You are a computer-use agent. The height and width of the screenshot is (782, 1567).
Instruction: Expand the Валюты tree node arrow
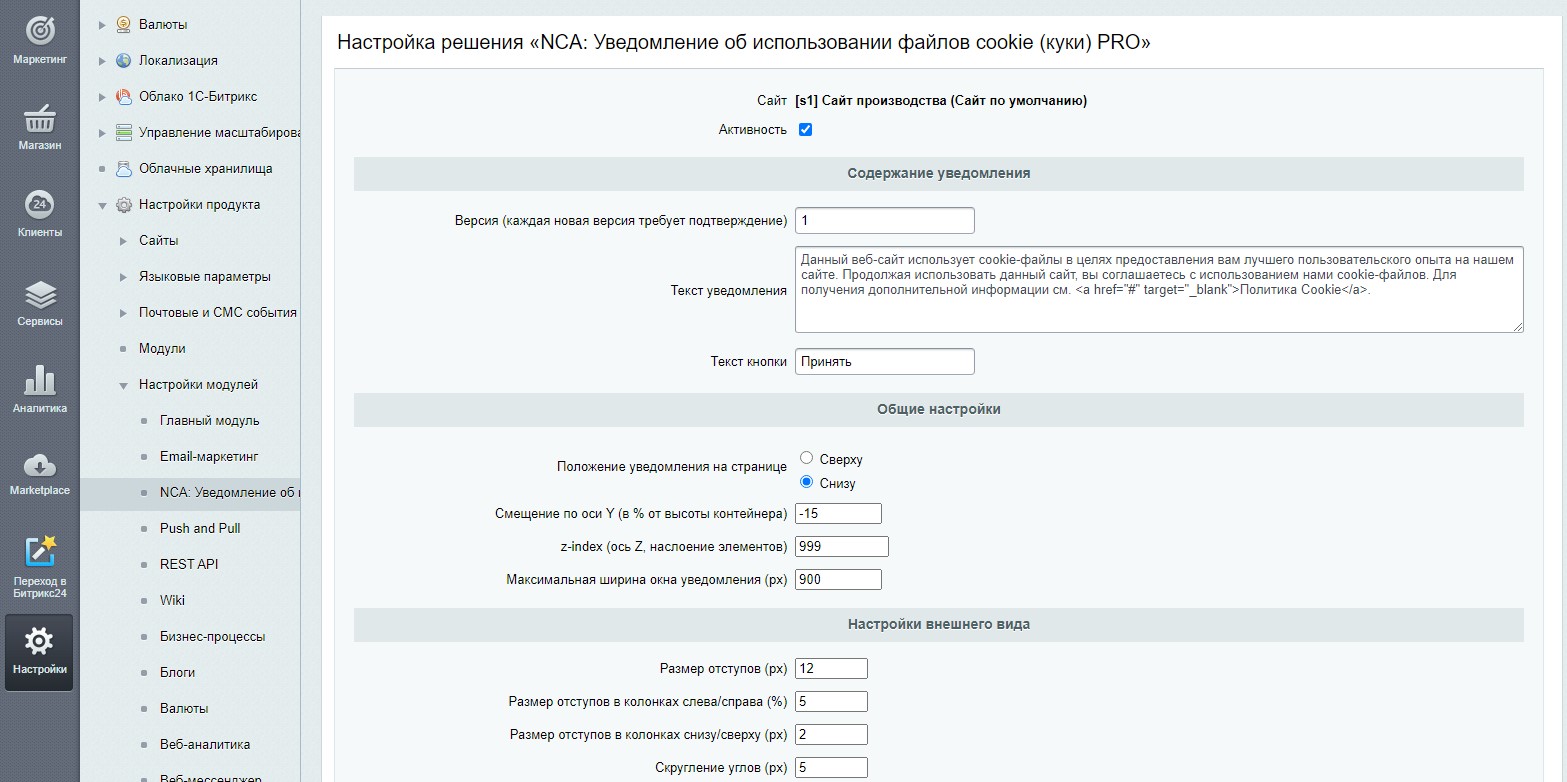tap(102, 25)
